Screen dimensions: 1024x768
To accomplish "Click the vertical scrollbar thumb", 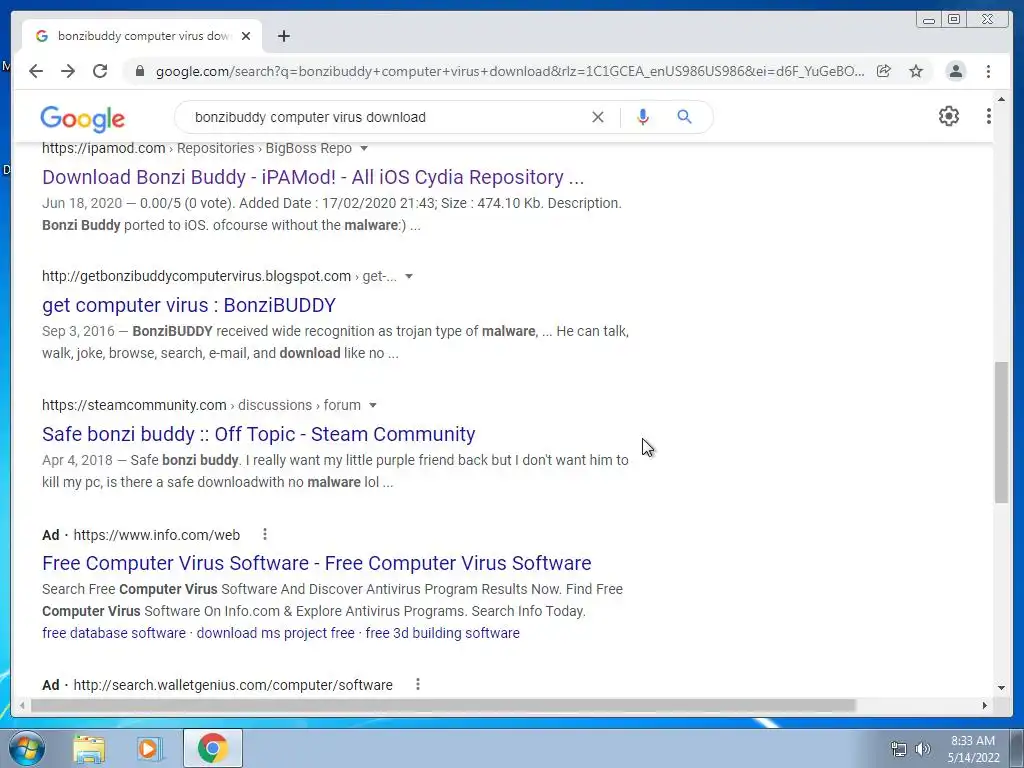I will tap(1001, 432).
